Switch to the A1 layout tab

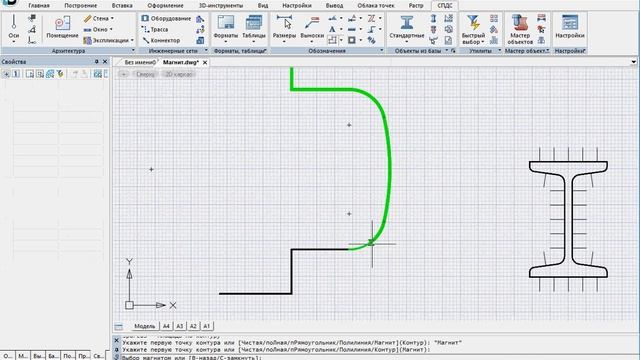tap(207, 326)
